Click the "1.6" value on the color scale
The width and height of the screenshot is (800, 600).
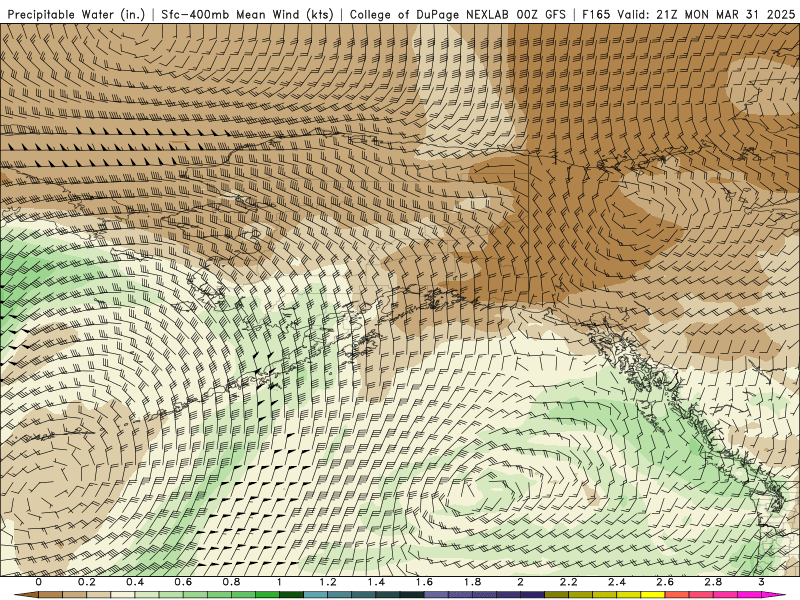point(424,582)
